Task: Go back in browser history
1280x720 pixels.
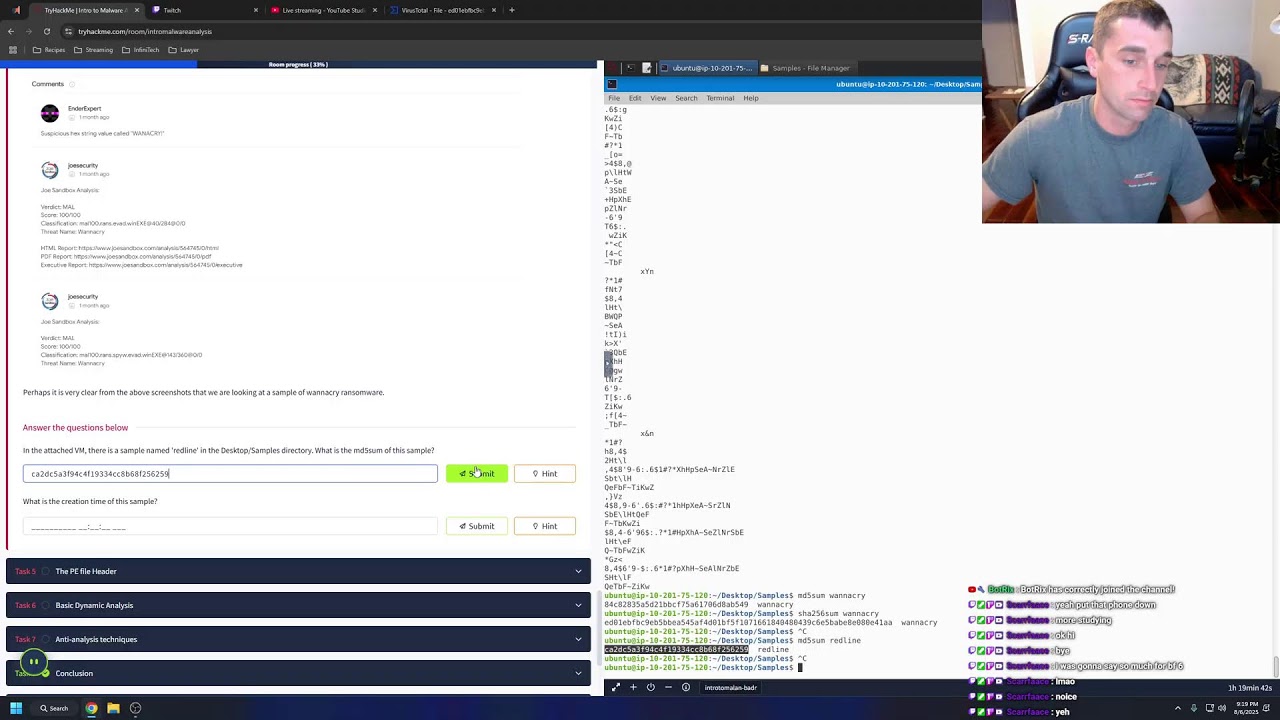Action: tap(11, 31)
